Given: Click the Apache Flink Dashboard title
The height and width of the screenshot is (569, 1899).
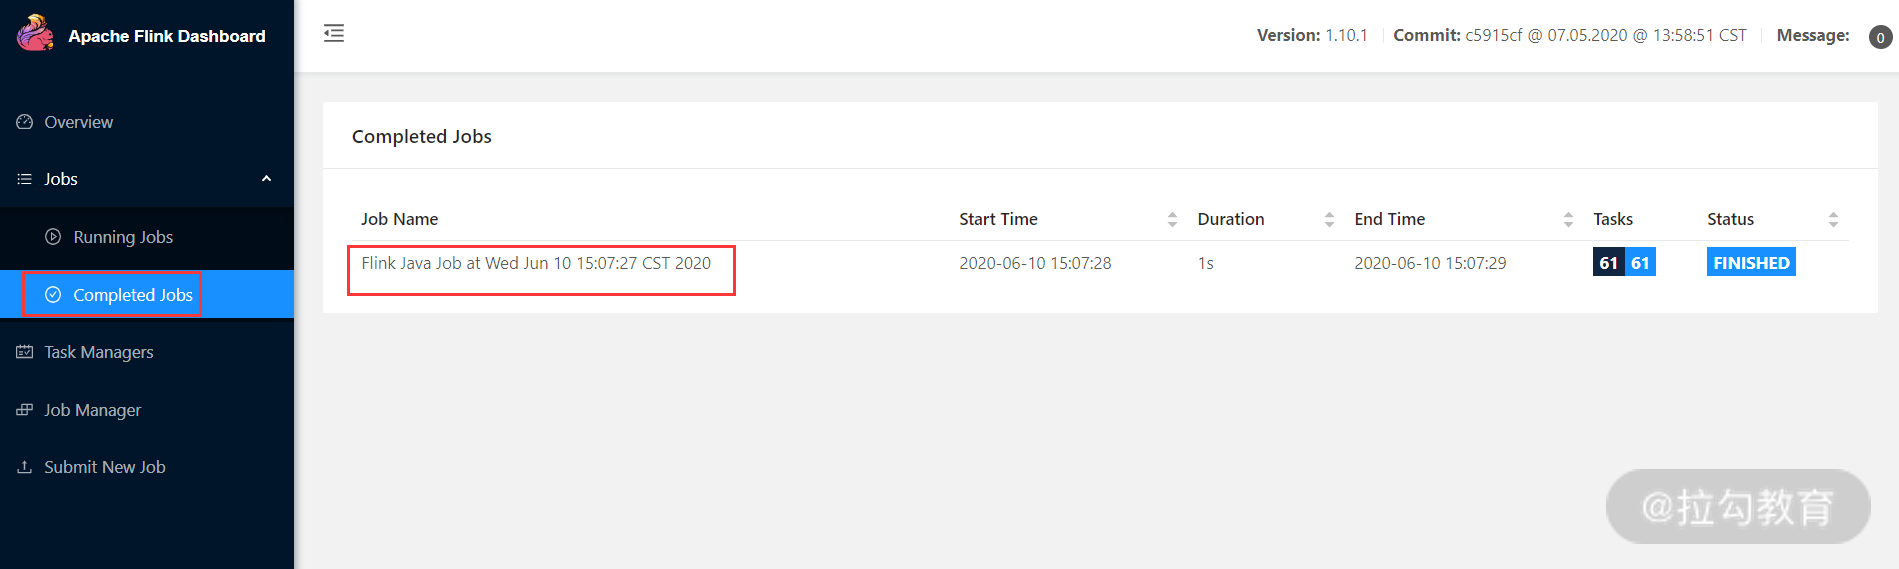Looking at the screenshot, I should click(x=167, y=36).
